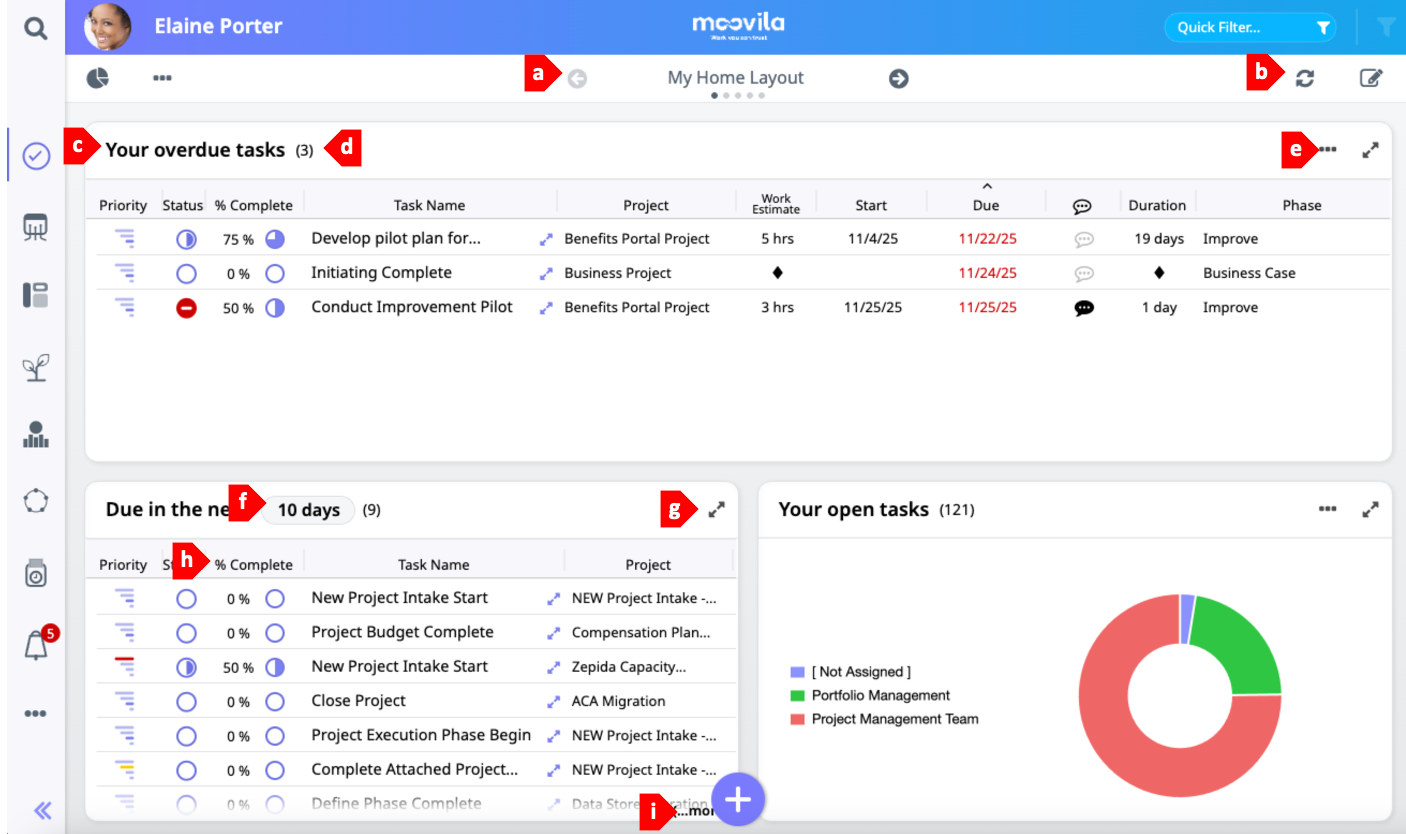Viewport: 1406px width, 834px height.
Task: Go to next home layout page
Action: pyautogui.click(x=899, y=78)
